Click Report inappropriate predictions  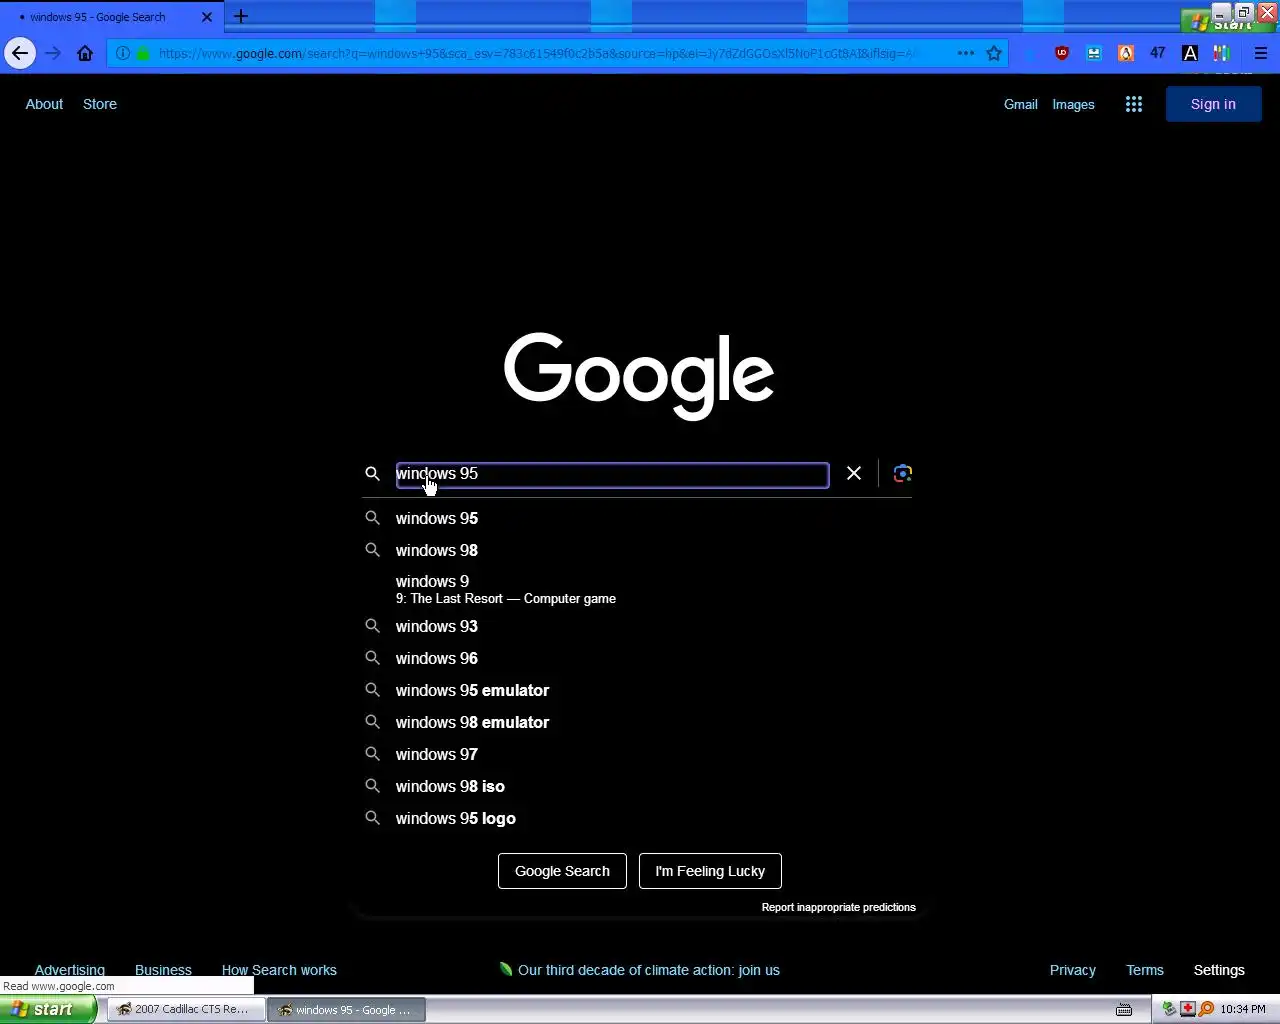coord(838,907)
